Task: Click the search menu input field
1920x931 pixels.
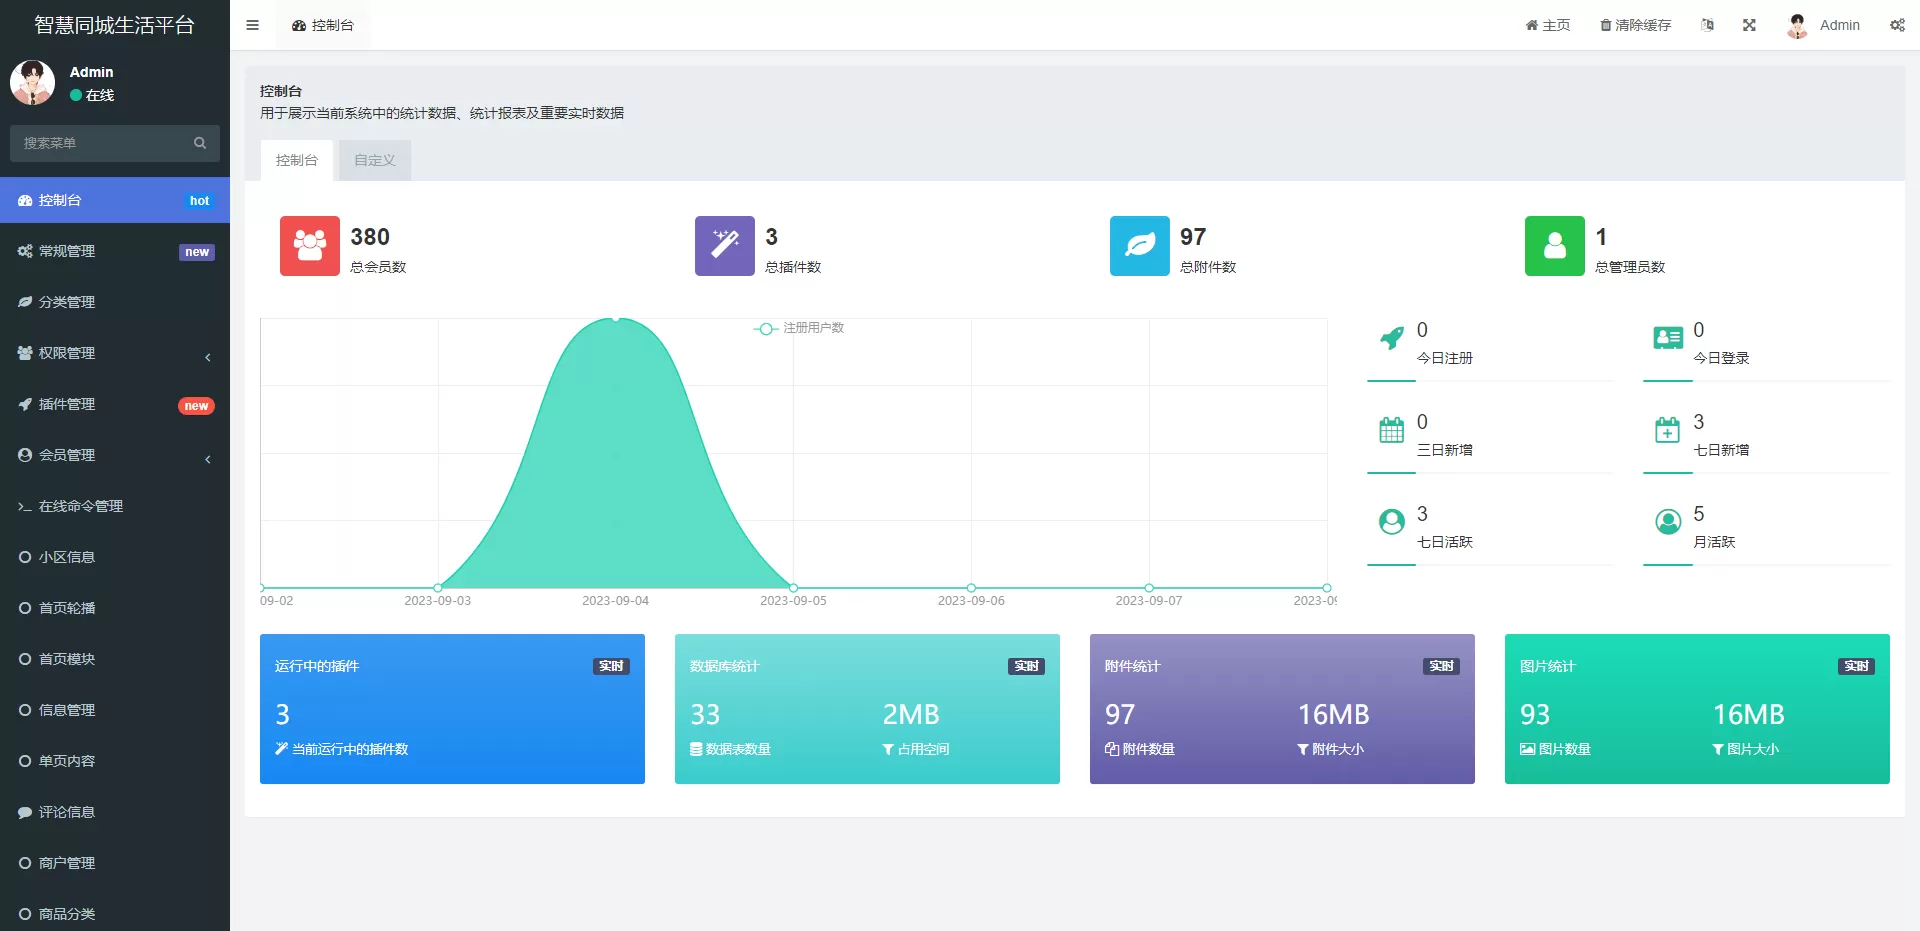Action: click(x=105, y=143)
